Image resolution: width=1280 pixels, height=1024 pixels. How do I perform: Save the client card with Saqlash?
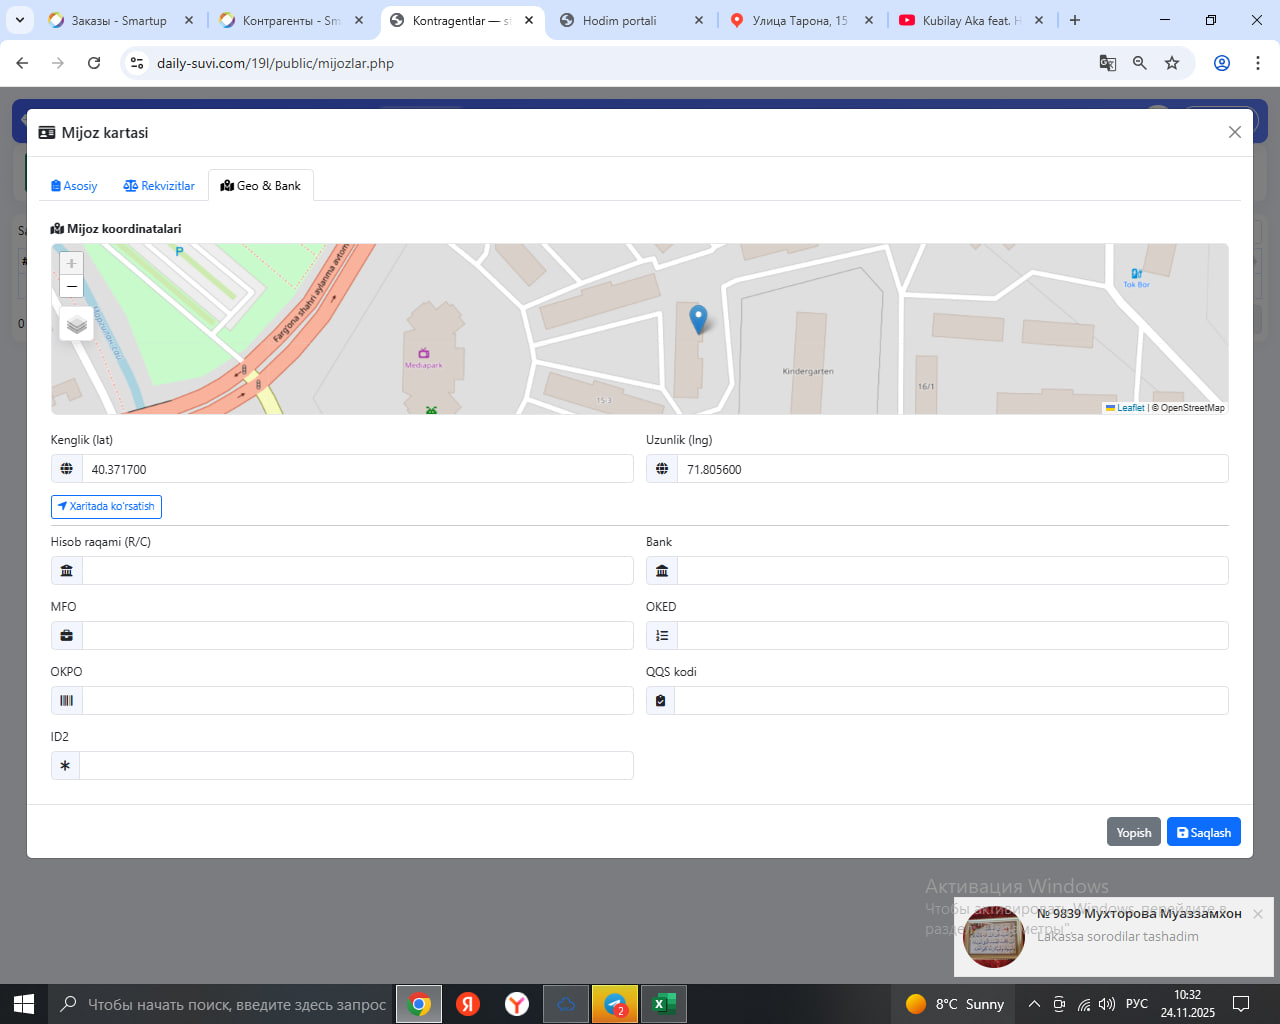(x=1203, y=832)
